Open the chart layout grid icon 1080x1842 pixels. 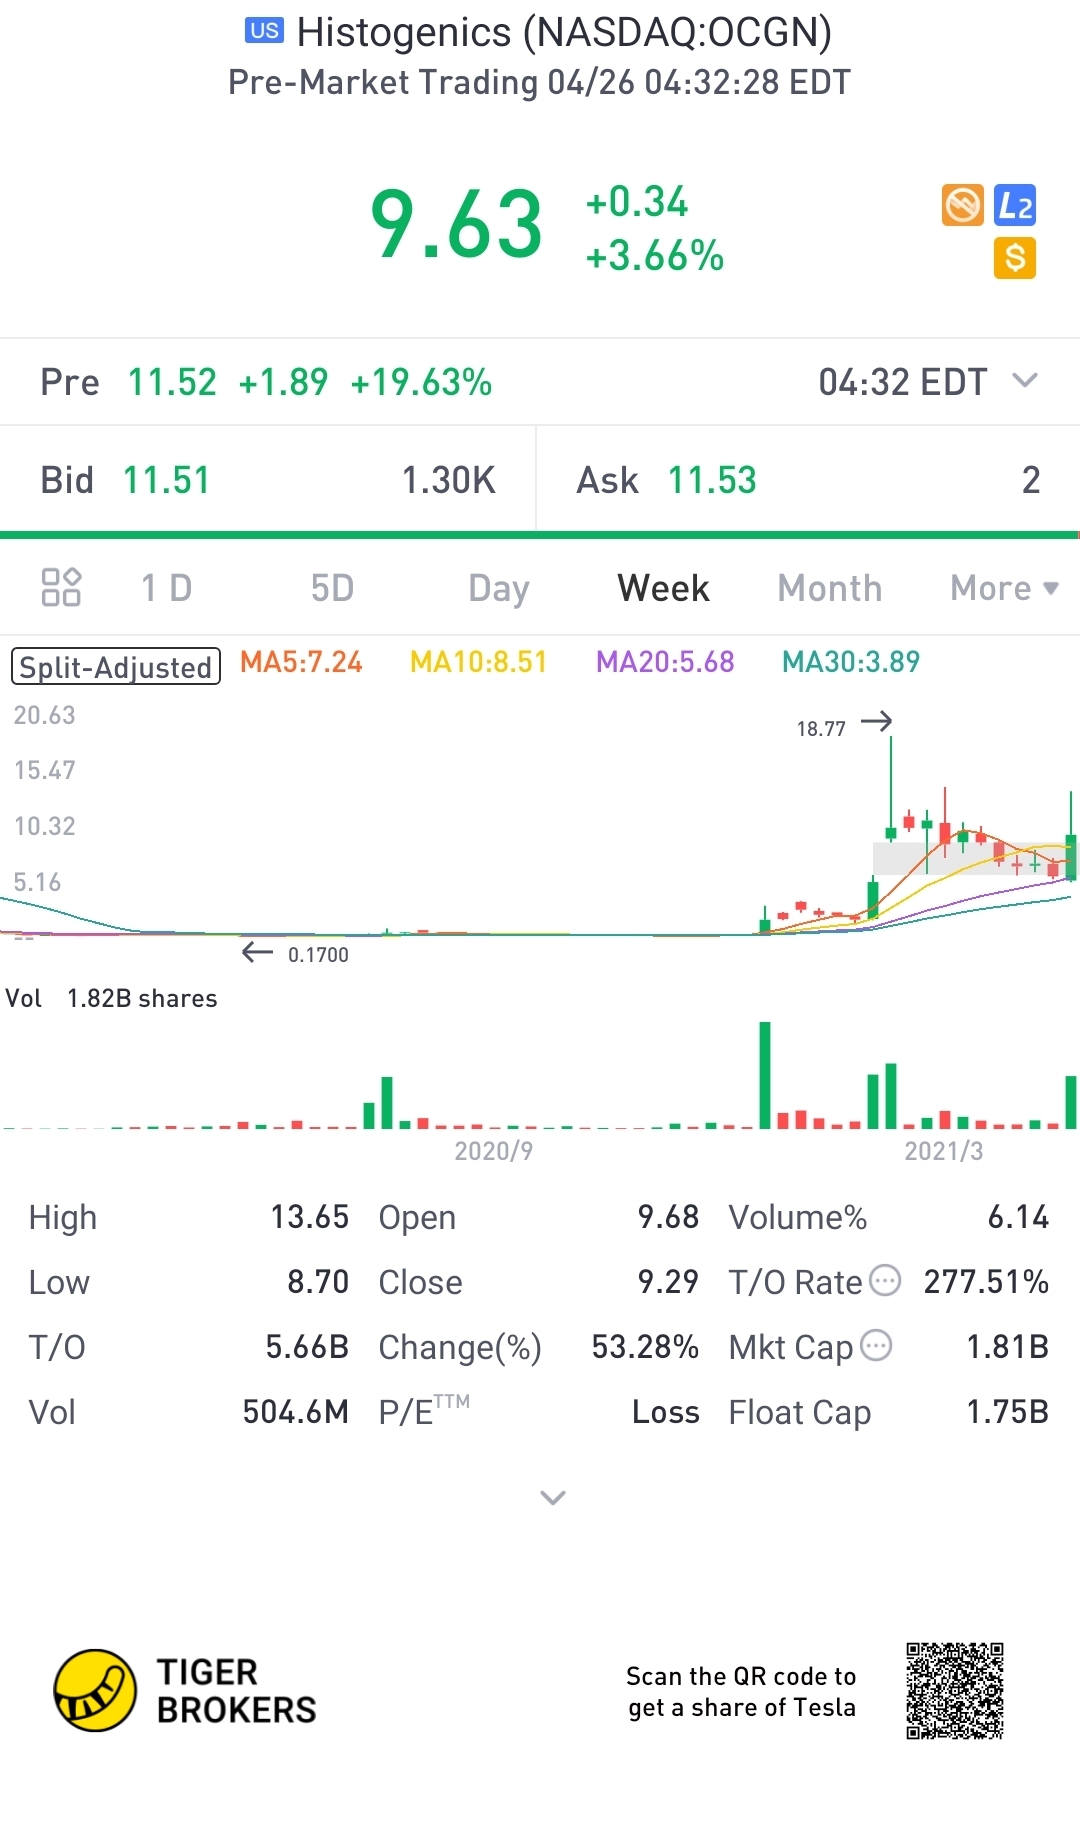[x=61, y=587]
